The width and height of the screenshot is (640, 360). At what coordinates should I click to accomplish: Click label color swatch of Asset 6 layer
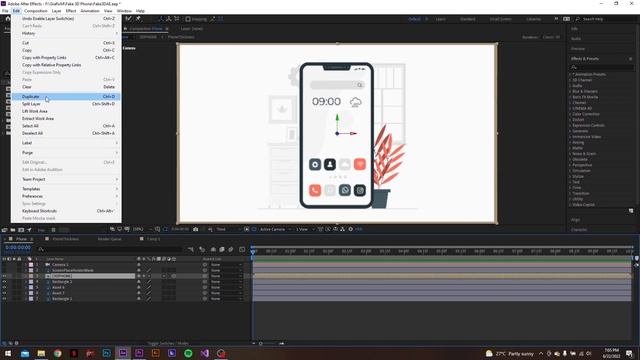(31, 287)
